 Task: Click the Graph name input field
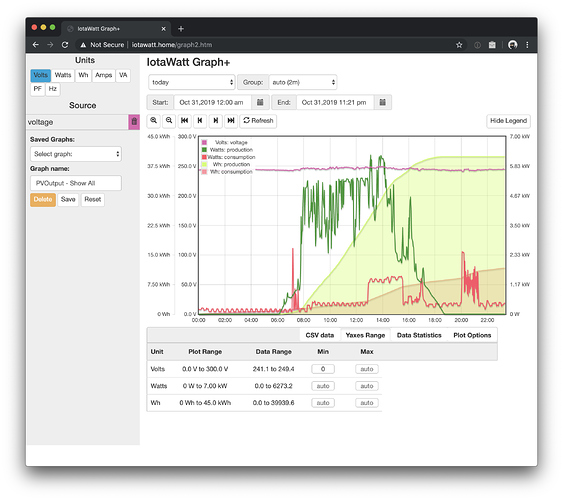click(76, 183)
